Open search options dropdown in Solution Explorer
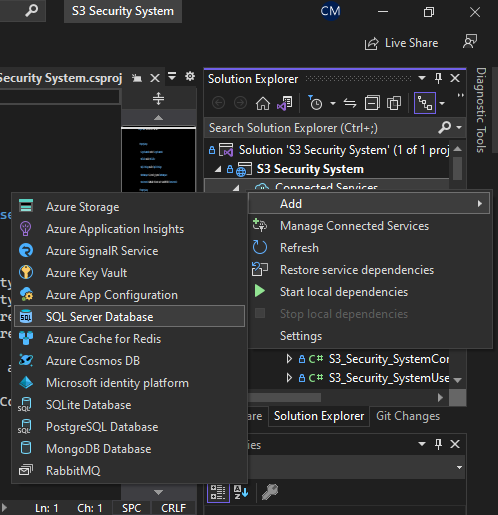Image resolution: width=498 pixels, height=515 pixels. [x=459, y=128]
